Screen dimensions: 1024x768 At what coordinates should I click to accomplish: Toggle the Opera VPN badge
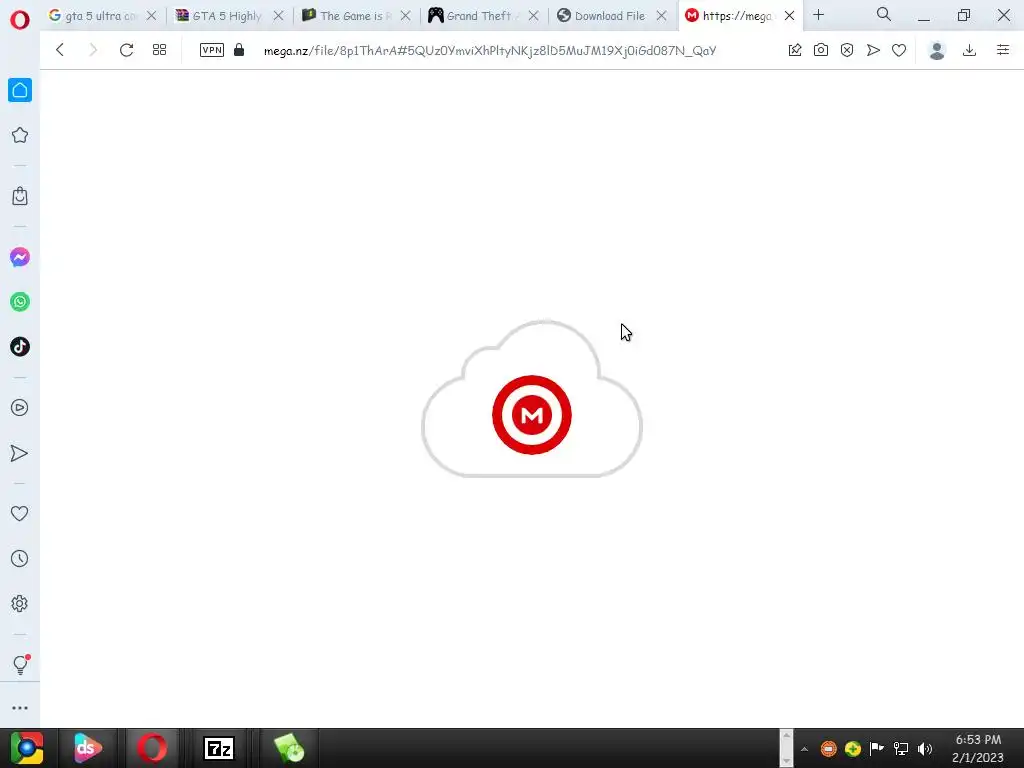(212, 50)
